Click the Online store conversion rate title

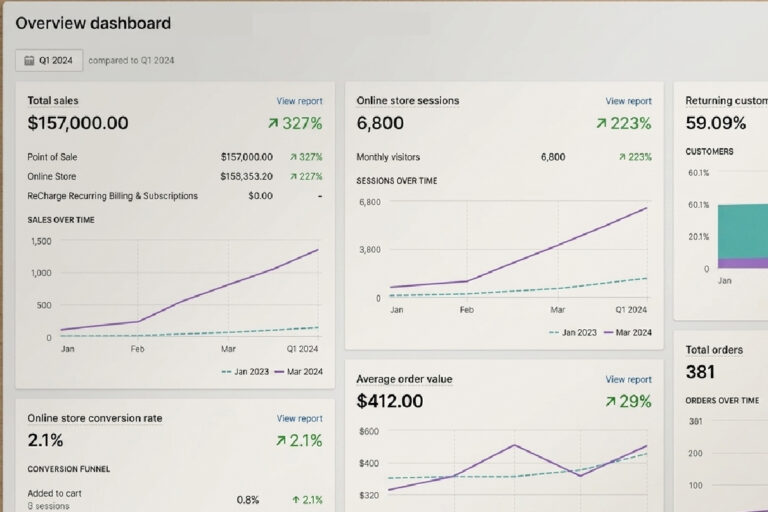click(x=95, y=418)
